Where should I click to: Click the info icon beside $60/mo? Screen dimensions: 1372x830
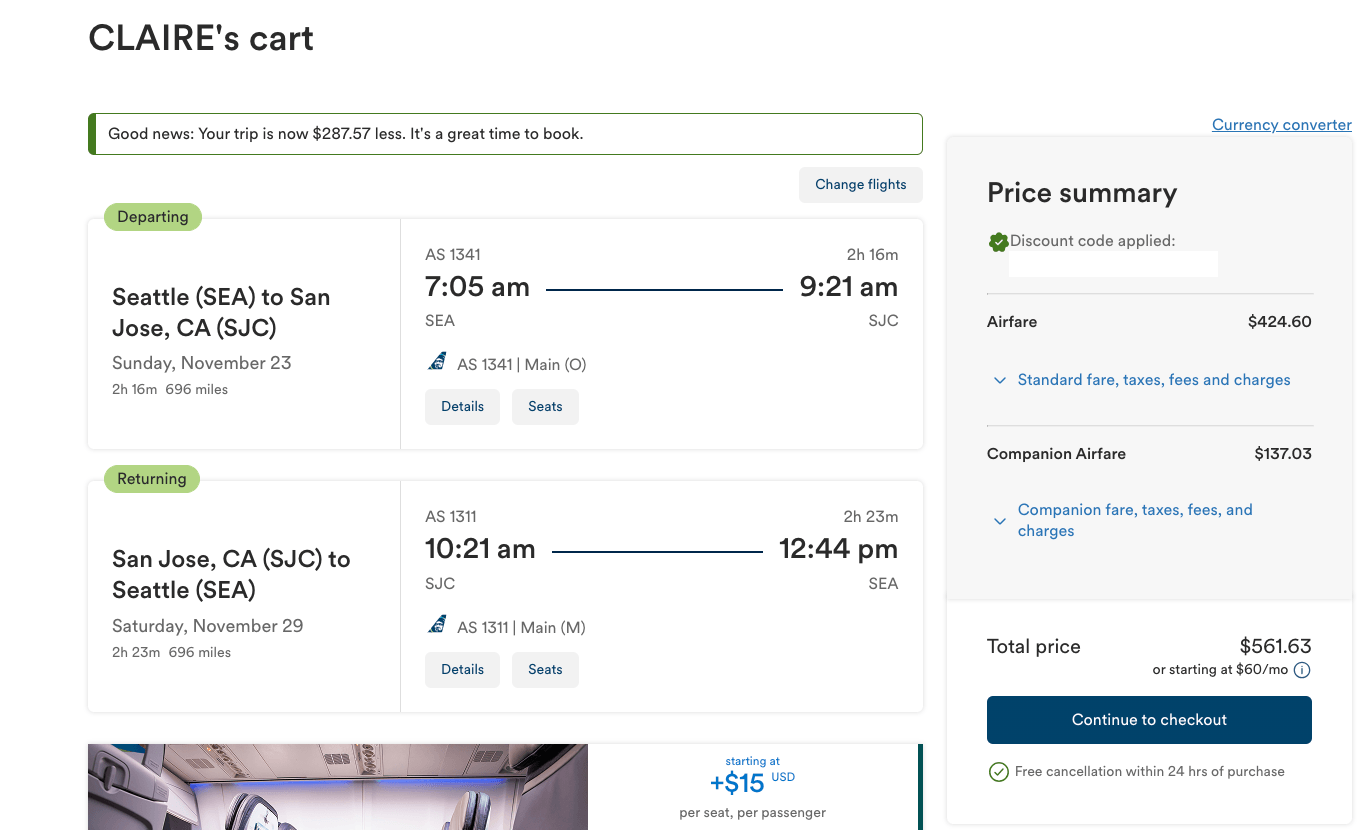click(1302, 670)
